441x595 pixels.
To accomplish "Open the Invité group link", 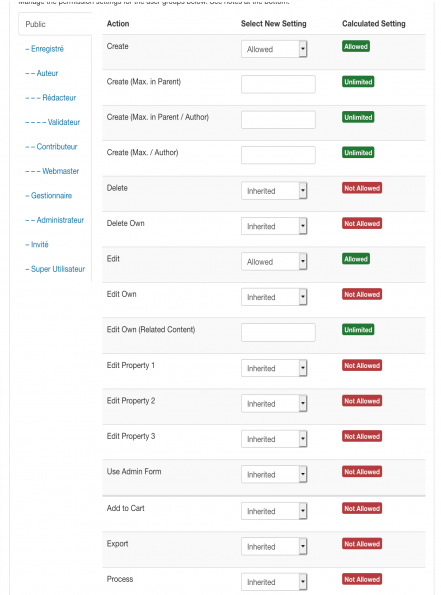I will 37,245.
